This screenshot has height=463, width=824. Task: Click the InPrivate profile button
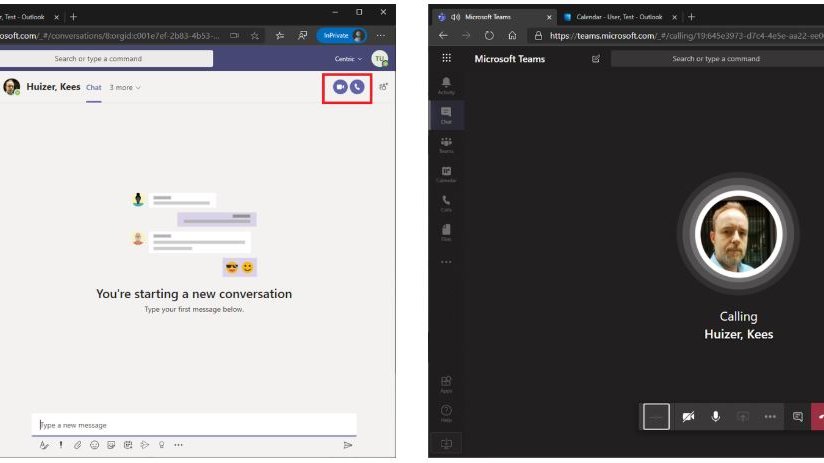342,36
